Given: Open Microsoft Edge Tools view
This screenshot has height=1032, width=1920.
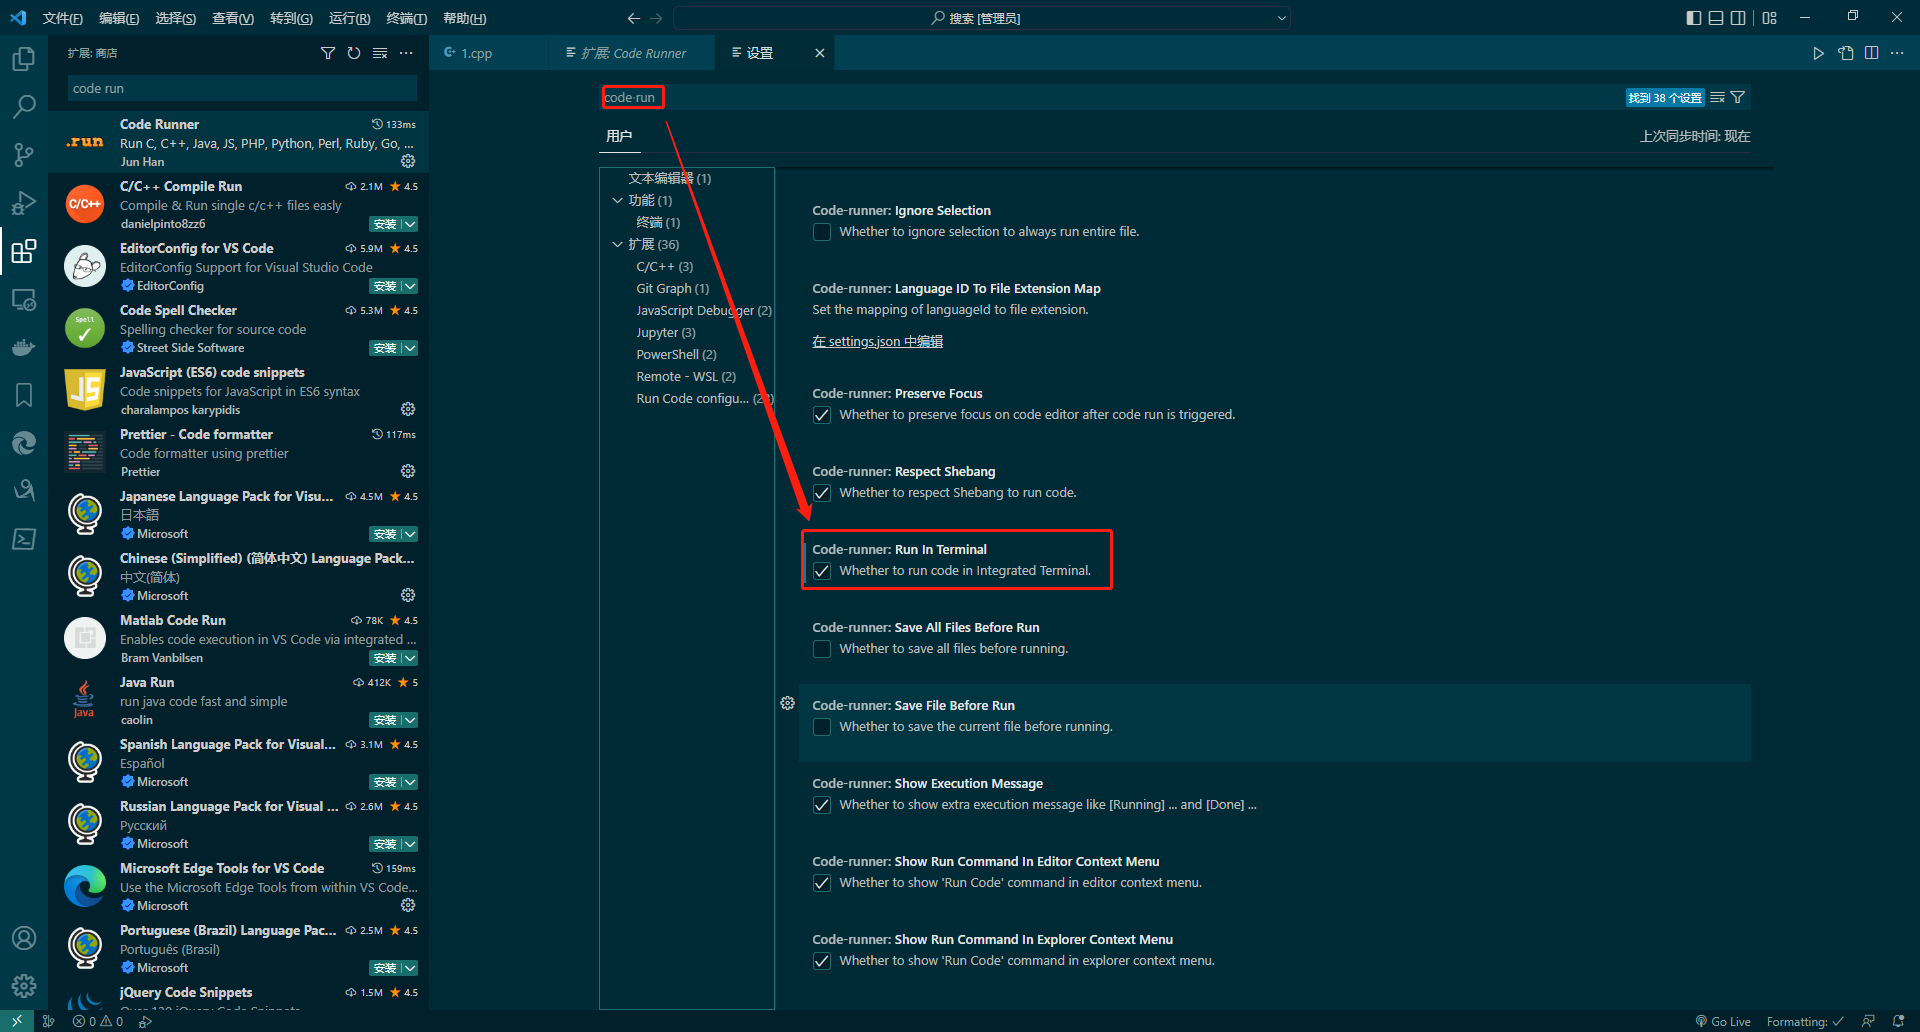Looking at the screenshot, I should (x=24, y=443).
